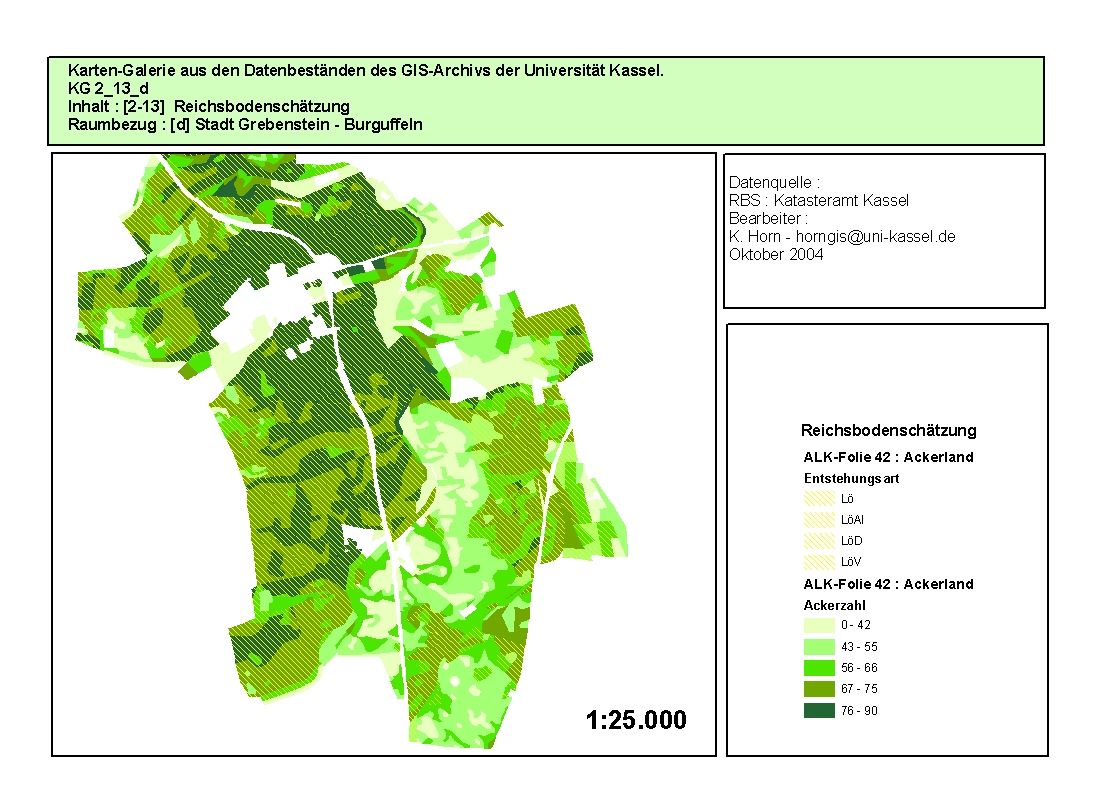Click the 1:25.000 scale text
1100x800 pixels.
click(x=636, y=720)
